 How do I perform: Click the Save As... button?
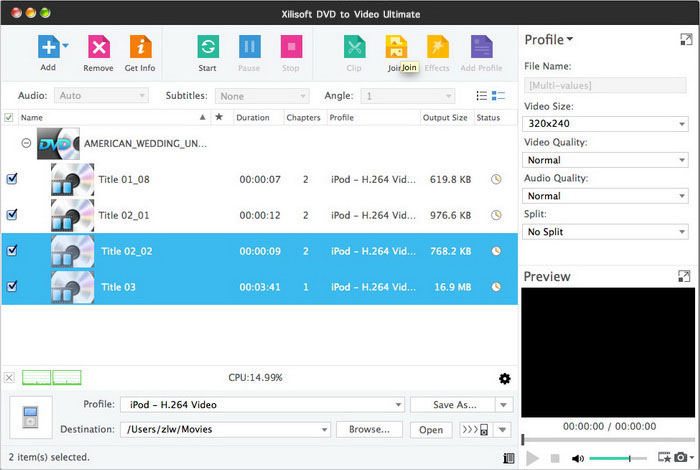[x=452, y=405]
